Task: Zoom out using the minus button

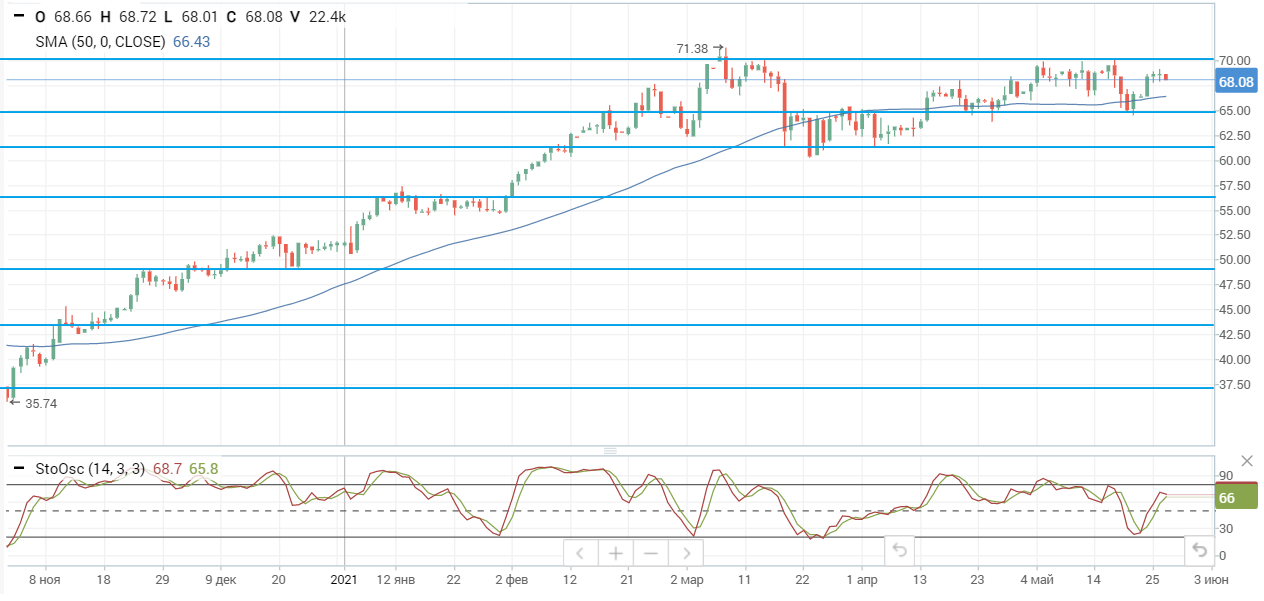Action: (651, 553)
